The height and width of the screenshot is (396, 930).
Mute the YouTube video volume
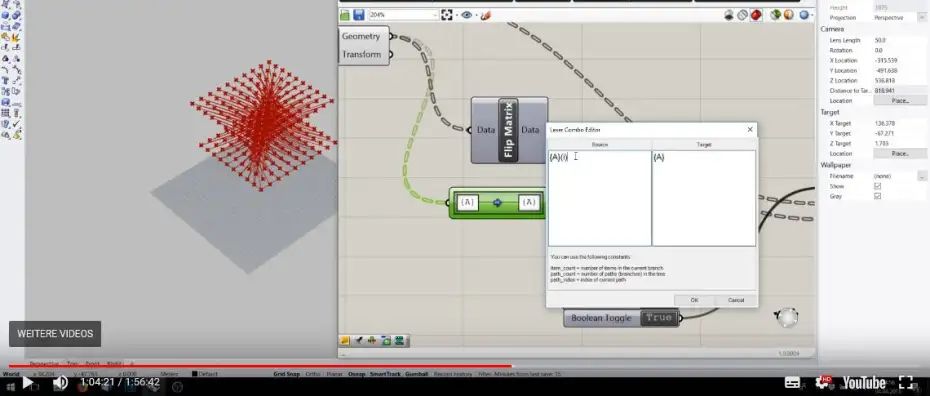[x=60, y=383]
